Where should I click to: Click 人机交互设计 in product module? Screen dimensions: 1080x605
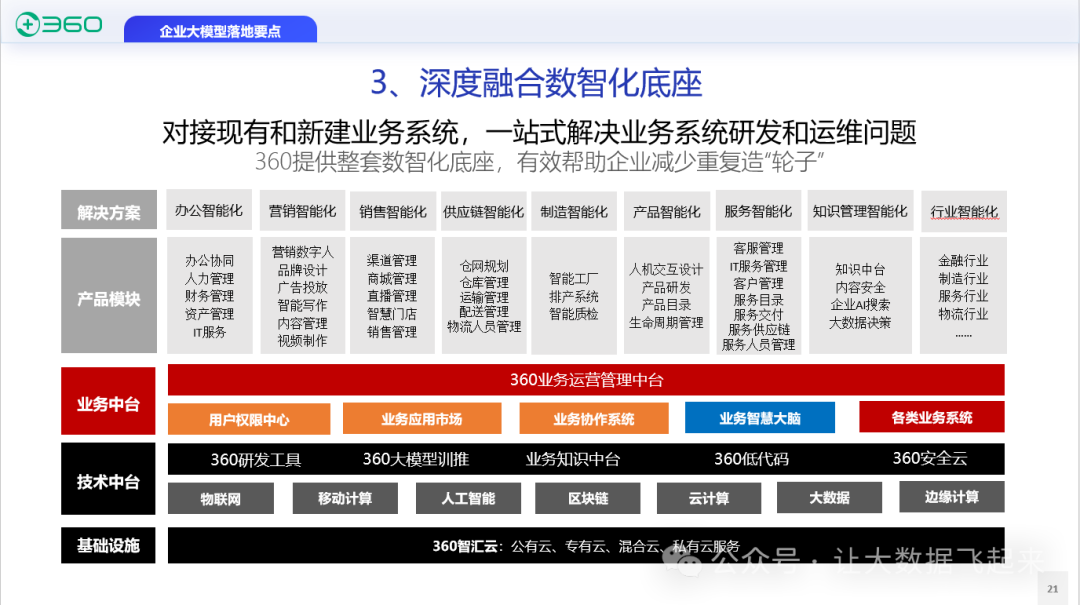click(666, 269)
